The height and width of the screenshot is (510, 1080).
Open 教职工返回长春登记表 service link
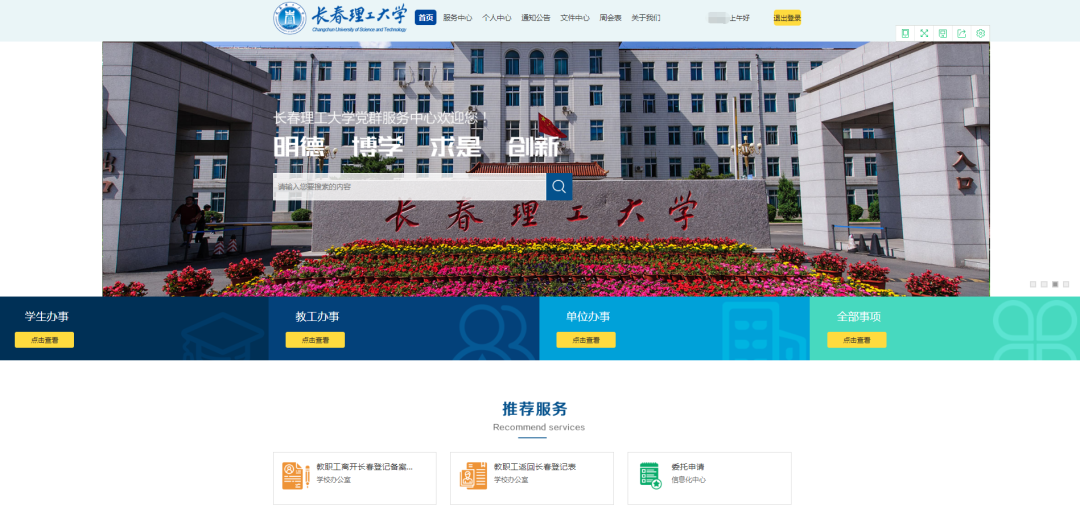535,467
